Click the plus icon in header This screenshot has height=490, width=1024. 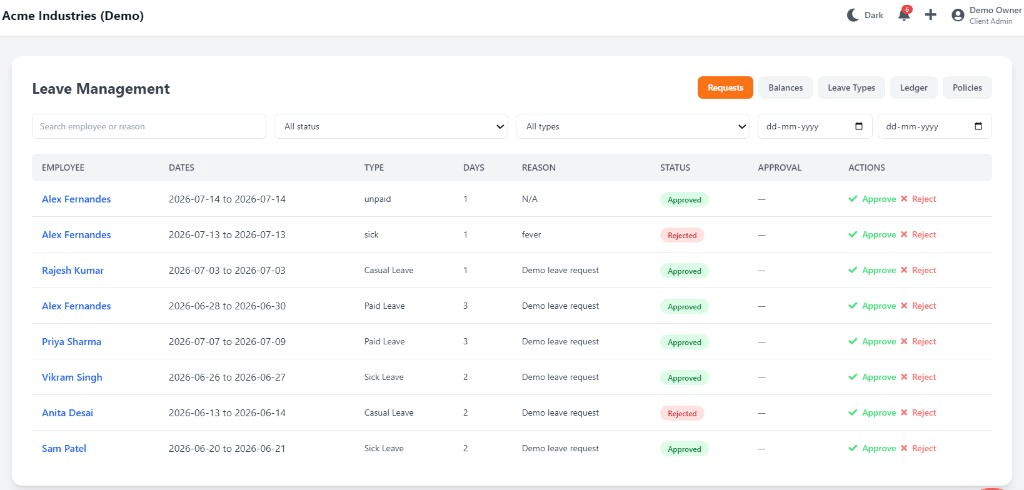[x=931, y=15]
